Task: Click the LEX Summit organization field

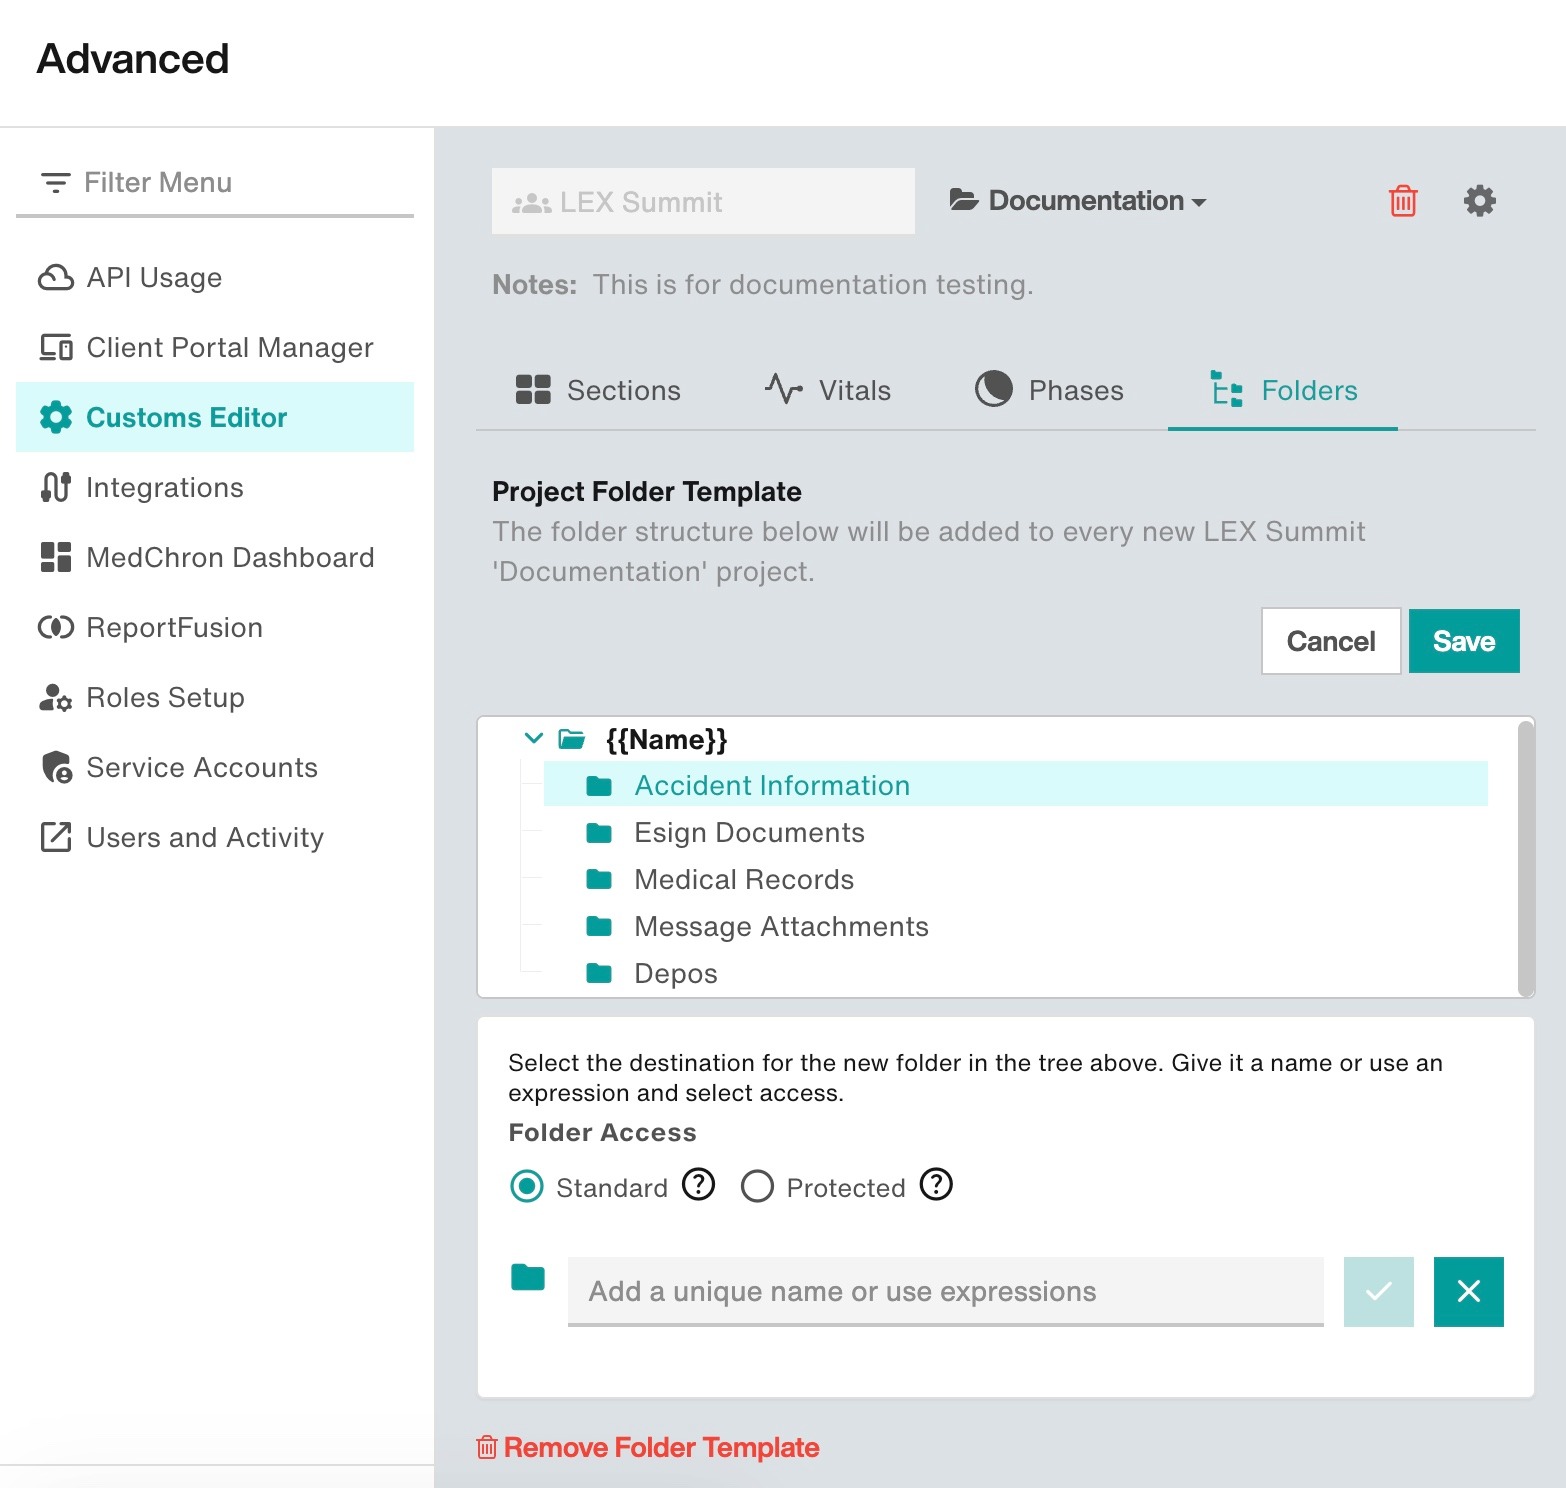Action: click(703, 201)
